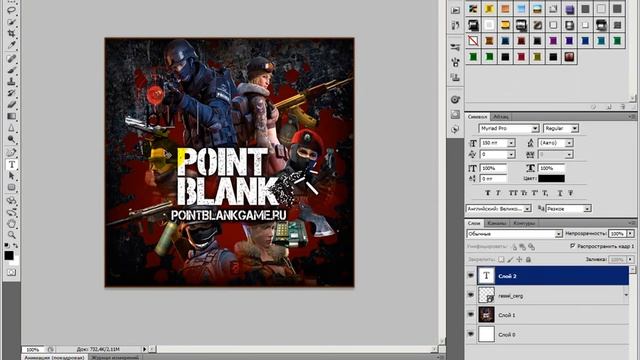Screen dimensions: 640x360
Task: Select the Hand tool
Action: click(11, 224)
